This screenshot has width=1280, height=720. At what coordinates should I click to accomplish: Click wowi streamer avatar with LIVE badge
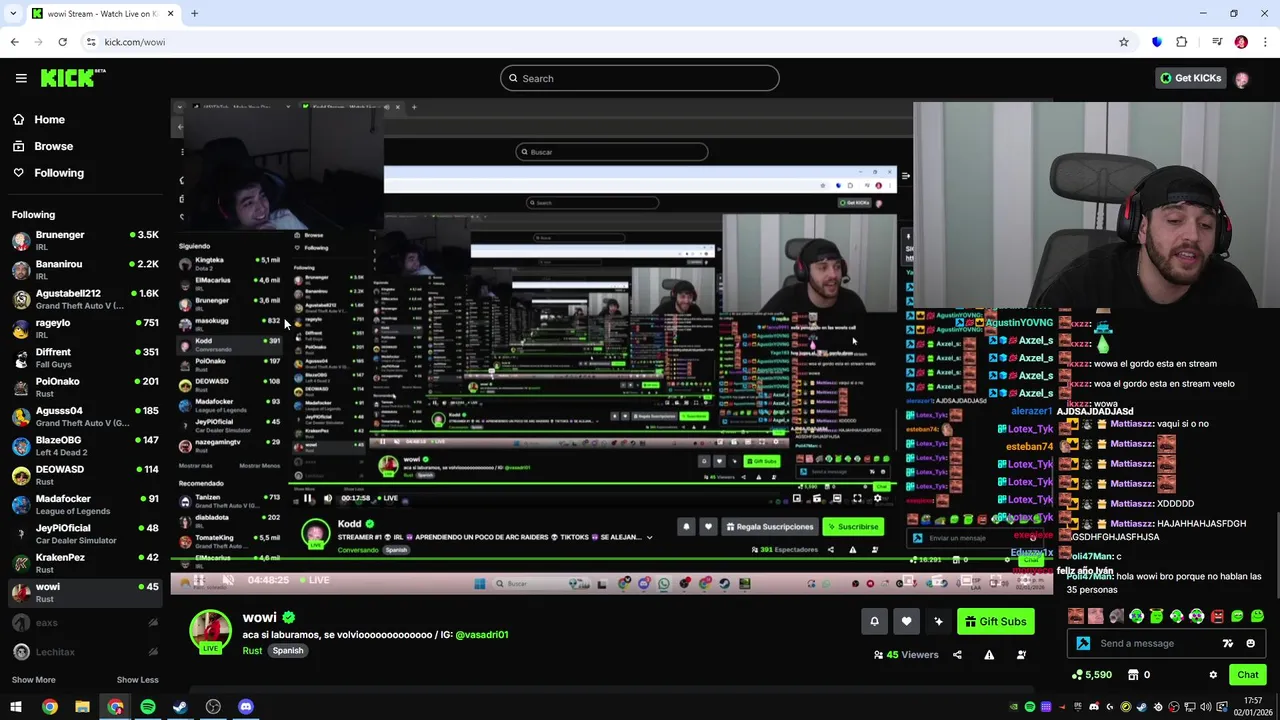click(x=210, y=632)
